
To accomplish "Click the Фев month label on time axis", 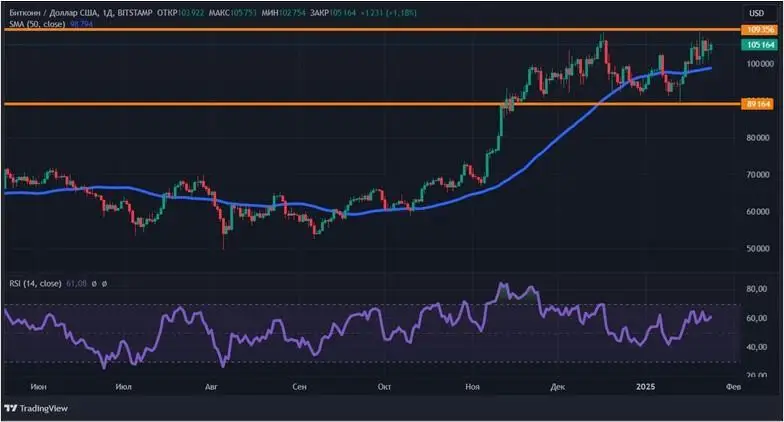I will coord(733,383).
